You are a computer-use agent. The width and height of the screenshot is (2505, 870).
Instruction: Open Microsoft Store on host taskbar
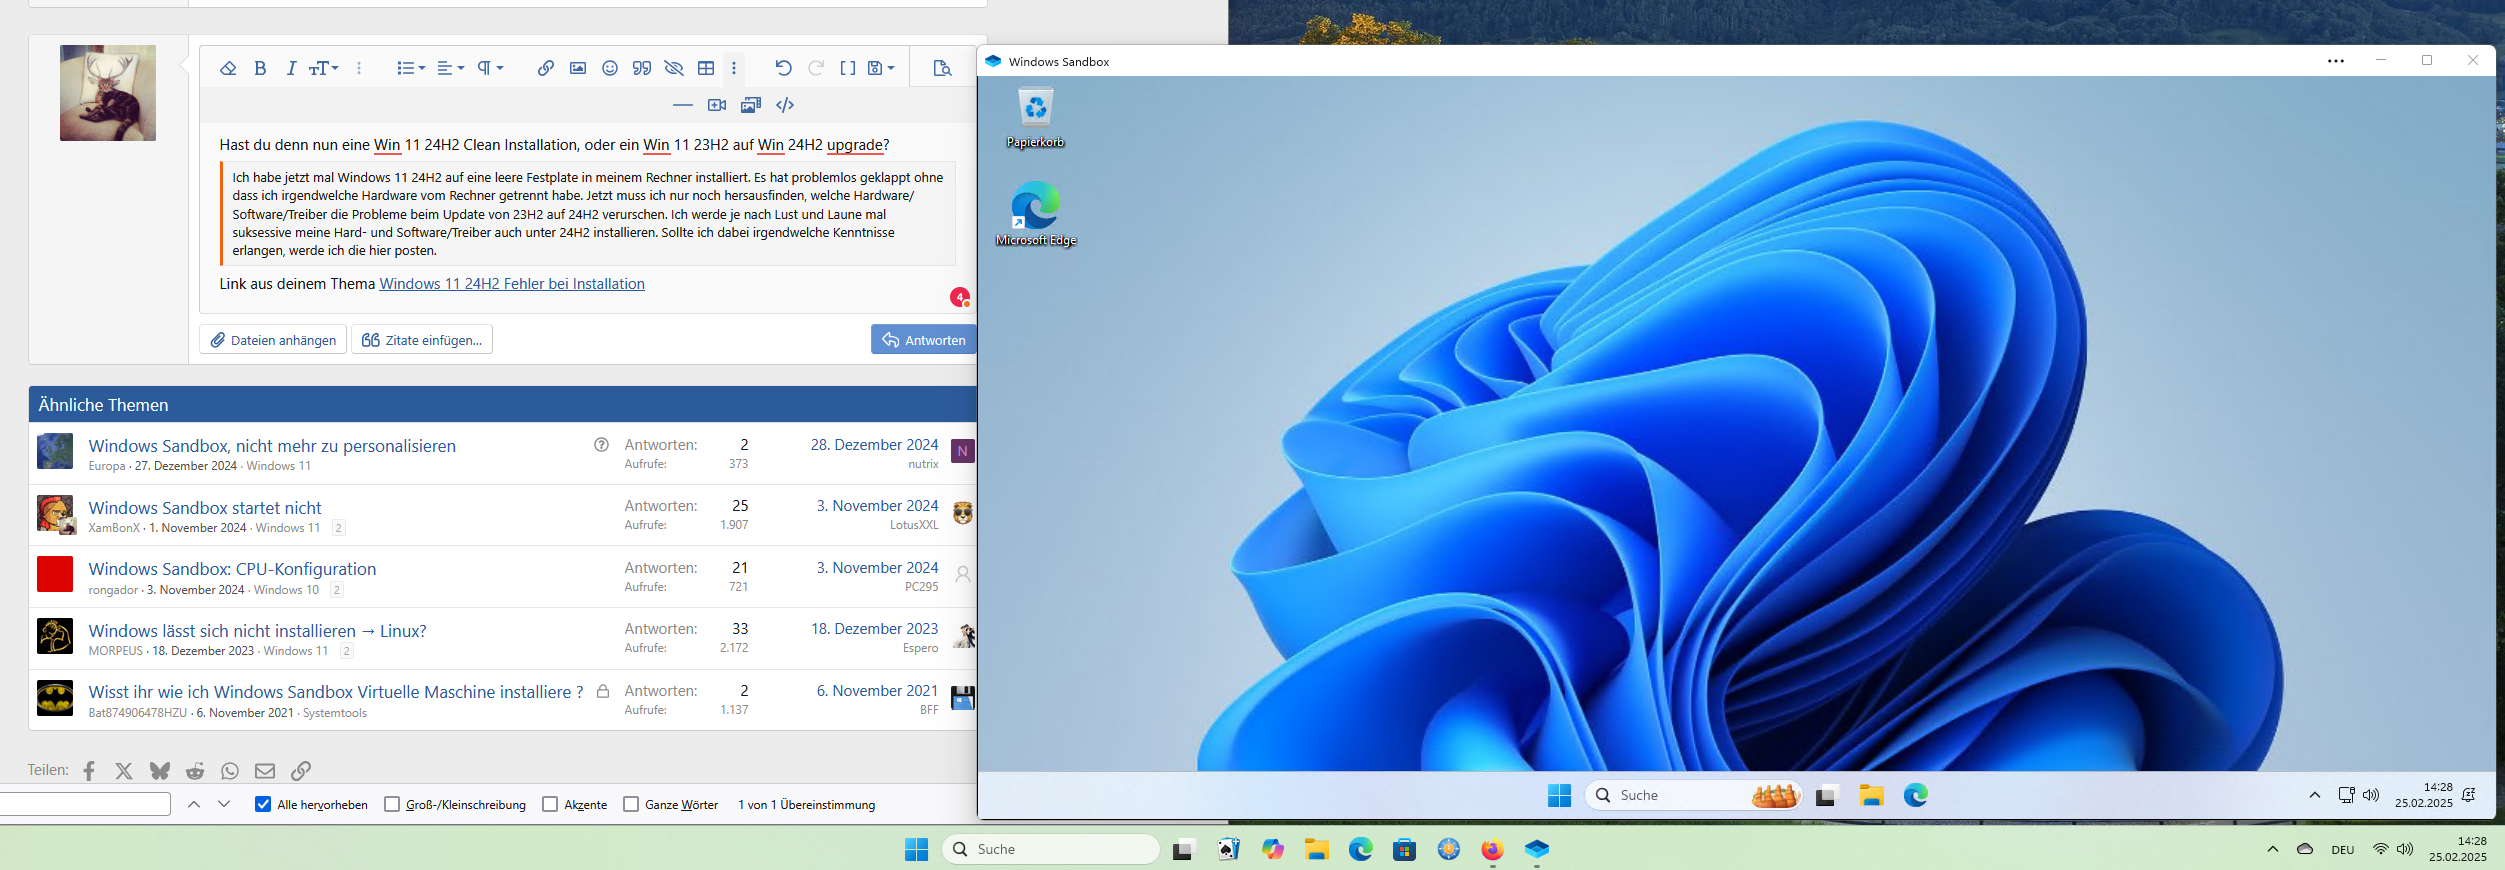1404,849
